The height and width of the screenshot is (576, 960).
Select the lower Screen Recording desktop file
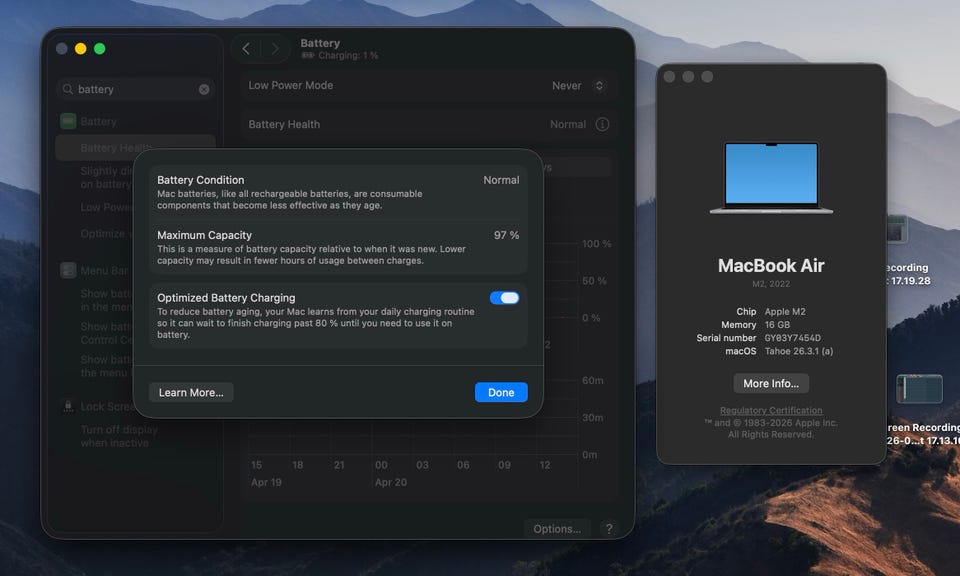coord(917,390)
